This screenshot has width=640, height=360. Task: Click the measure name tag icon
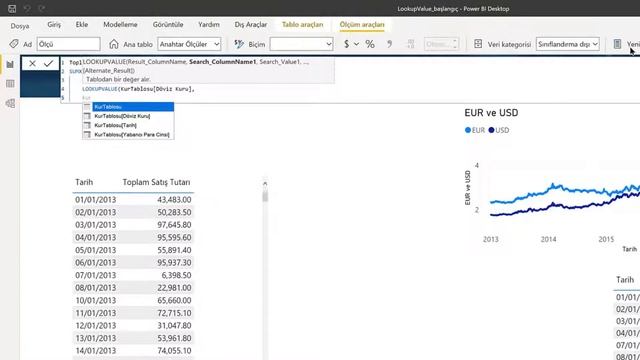(14, 44)
